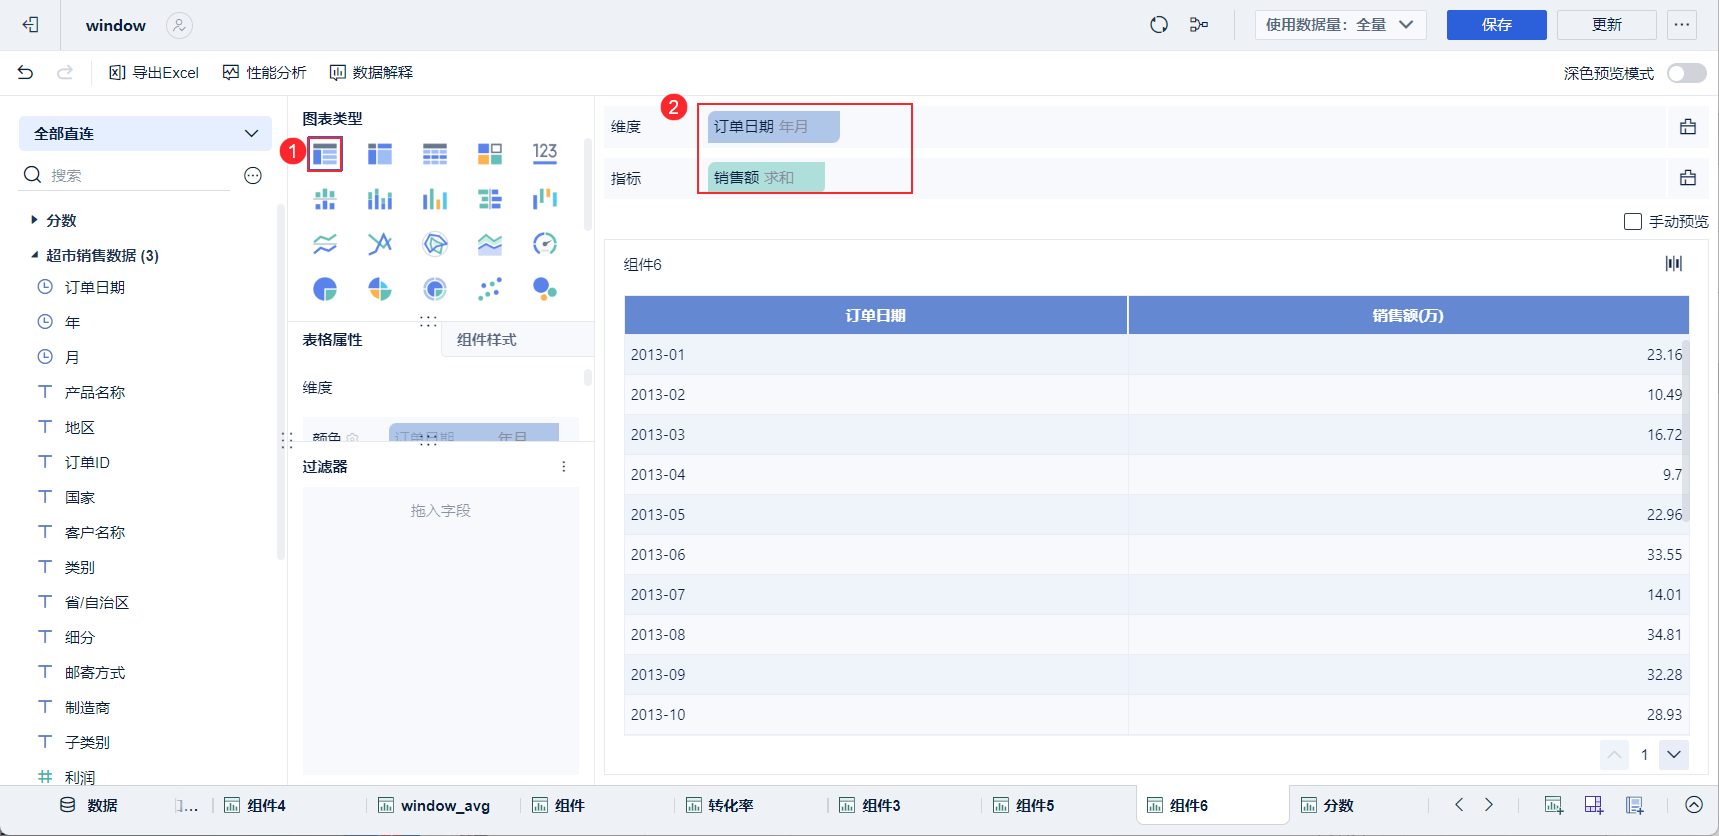Add a new component from bottom bar
Screen dimensions: 1719x836
click(x=1553, y=805)
